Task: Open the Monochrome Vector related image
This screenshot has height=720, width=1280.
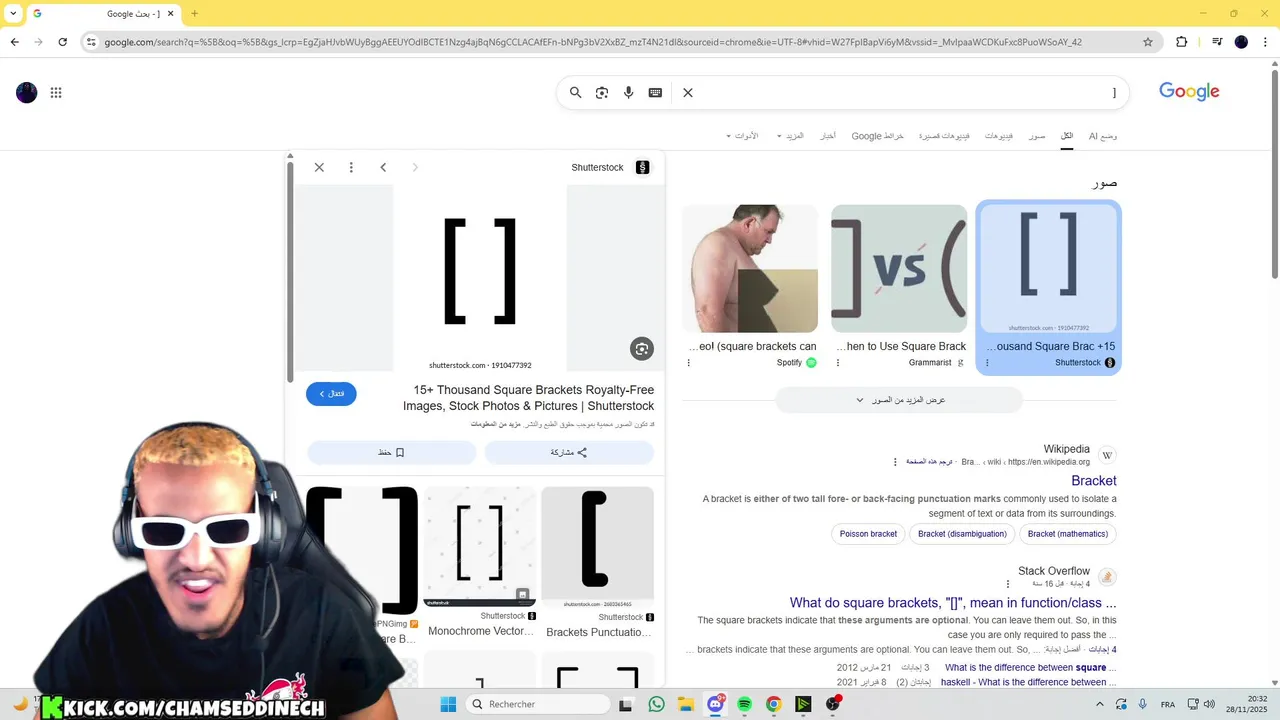Action: [x=480, y=547]
